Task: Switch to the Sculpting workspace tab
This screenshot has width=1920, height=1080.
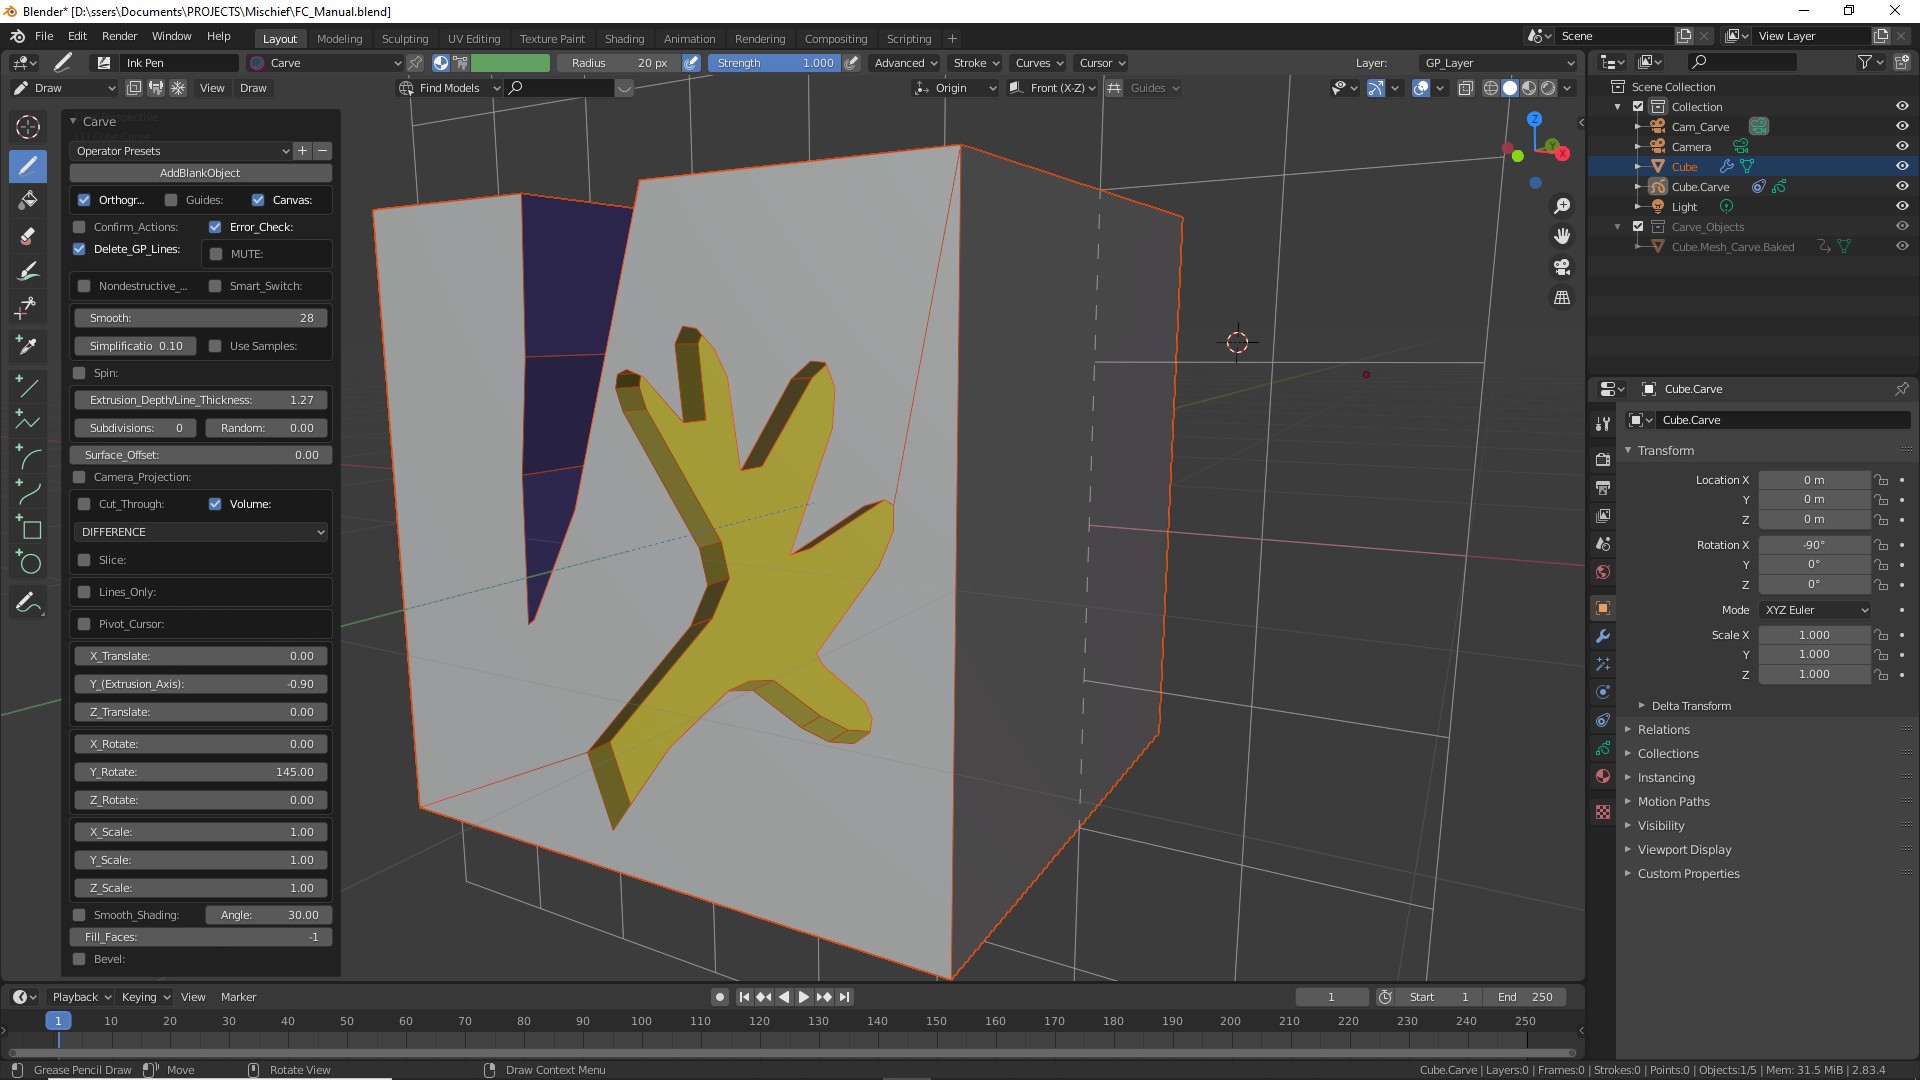Action: coord(404,39)
